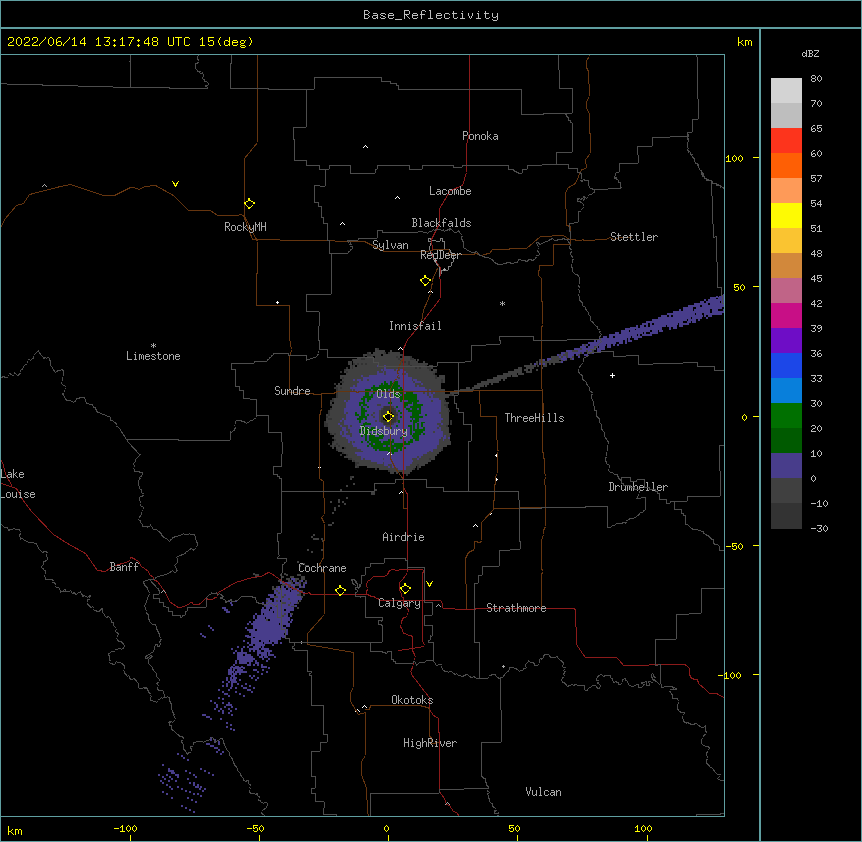Click the RockyMH label
This screenshot has width=862, height=842.
pos(245,227)
